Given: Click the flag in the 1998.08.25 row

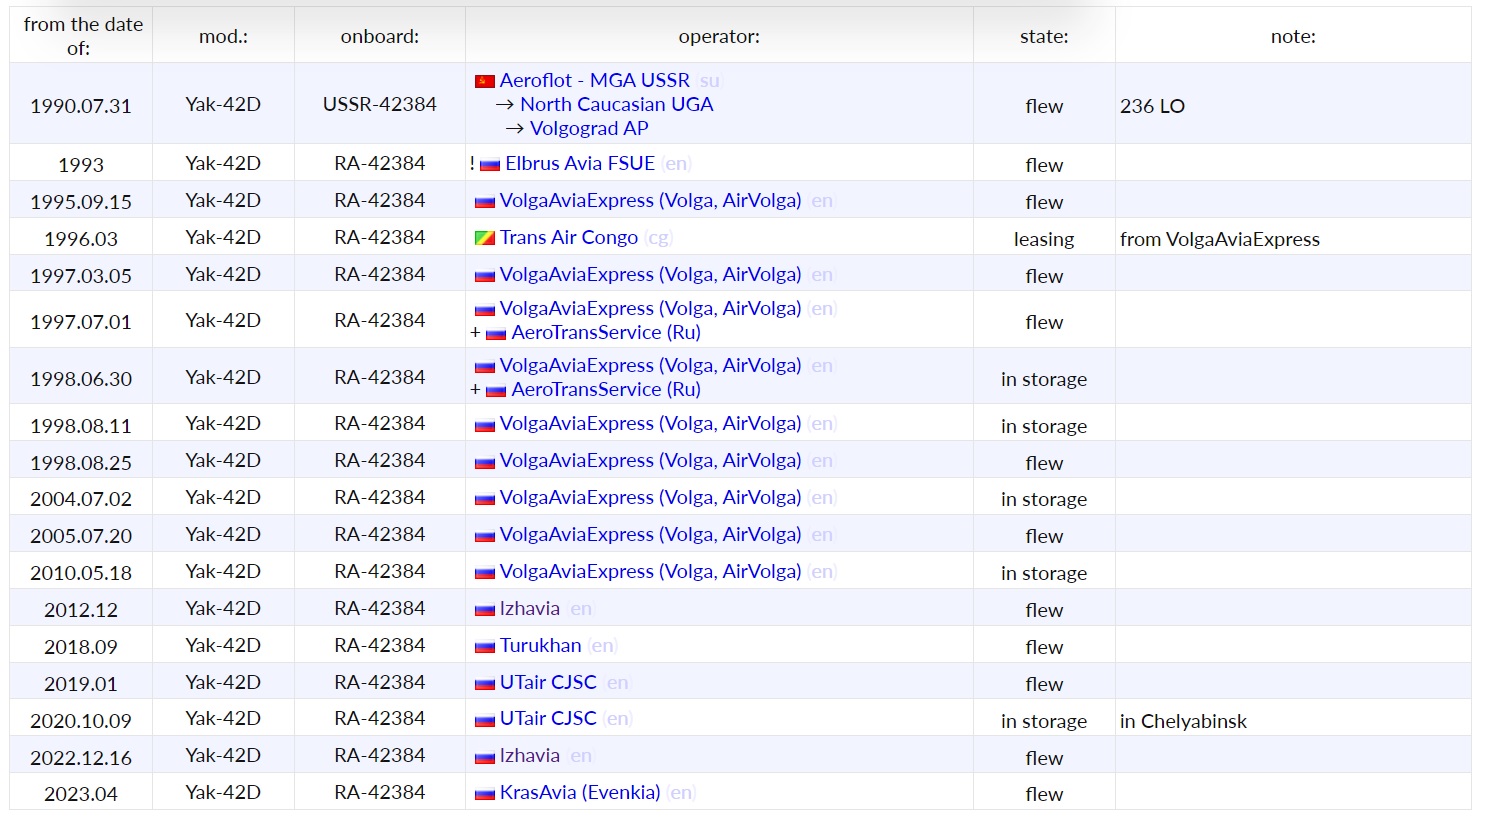Looking at the screenshot, I should (485, 461).
